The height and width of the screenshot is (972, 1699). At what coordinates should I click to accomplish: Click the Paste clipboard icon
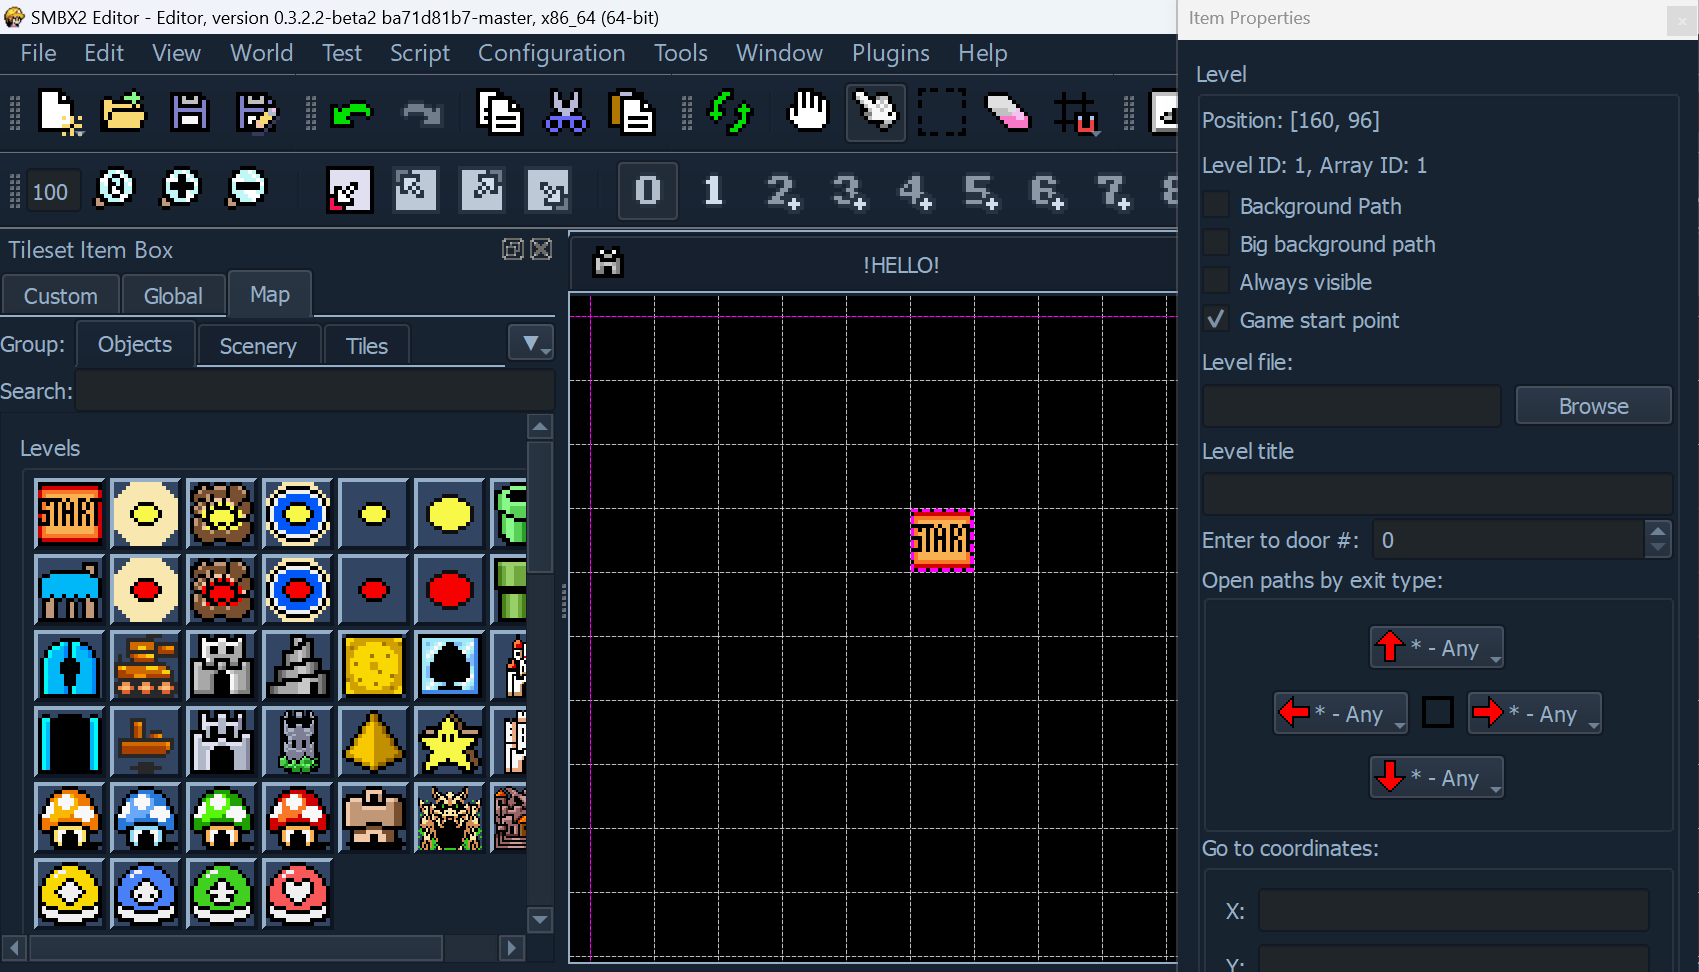tap(631, 112)
